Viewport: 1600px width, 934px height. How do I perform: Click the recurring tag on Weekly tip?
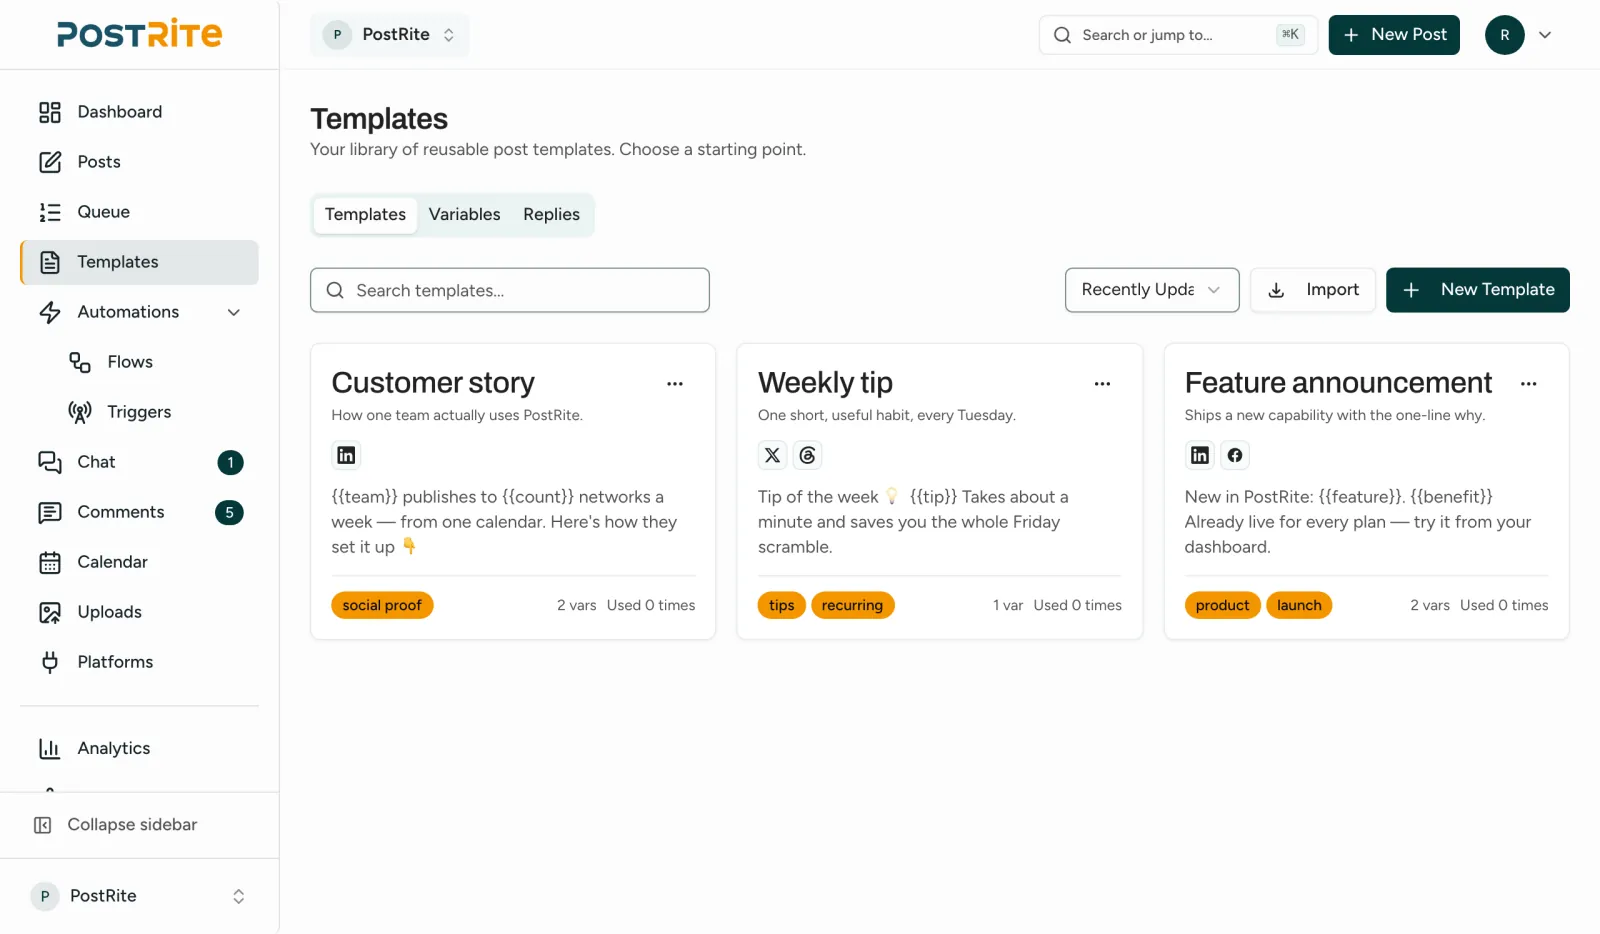tap(852, 605)
